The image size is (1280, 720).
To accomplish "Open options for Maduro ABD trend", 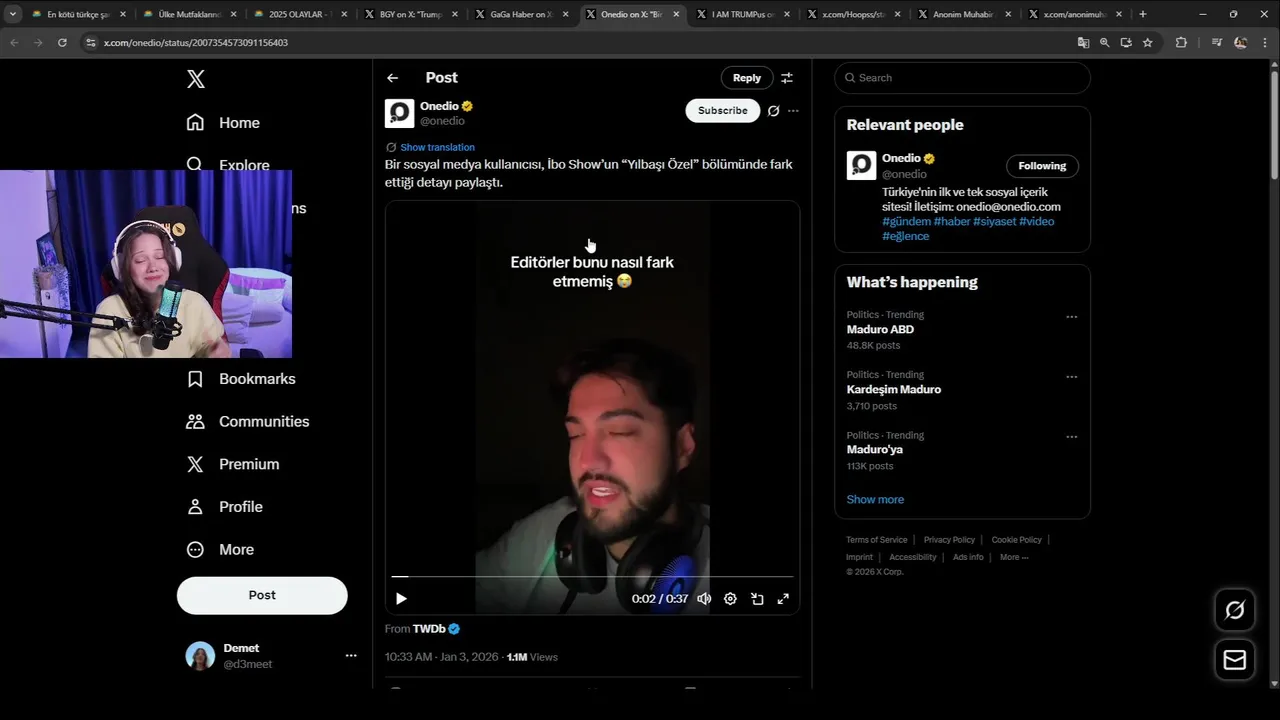I will [1072, 317].
